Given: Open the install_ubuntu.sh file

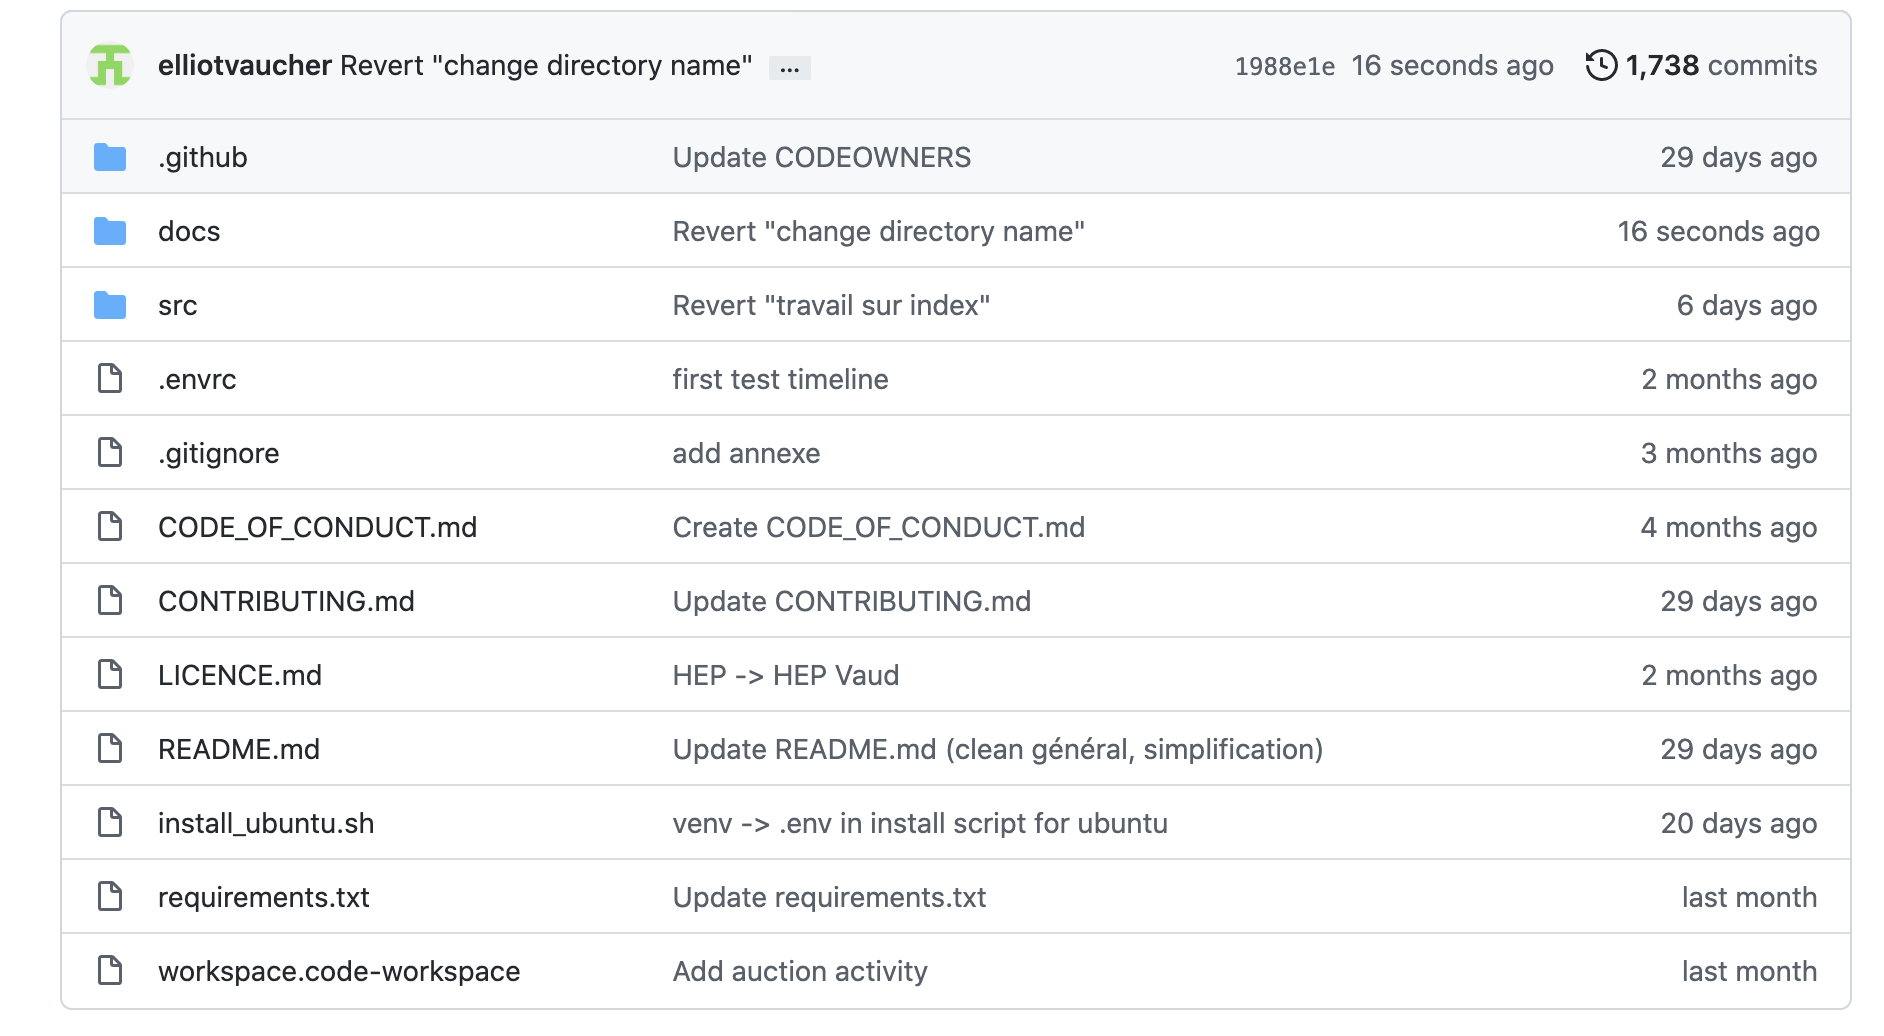Looking at the screenshot, I should click(x=266, y=824).
